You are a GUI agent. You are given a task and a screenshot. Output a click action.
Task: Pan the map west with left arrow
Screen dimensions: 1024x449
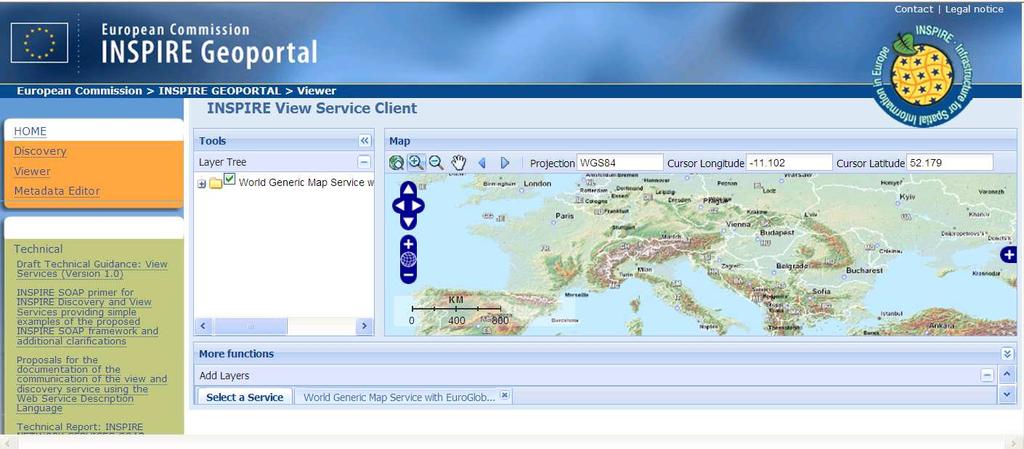pyautogui.click(x=399, y=206)
